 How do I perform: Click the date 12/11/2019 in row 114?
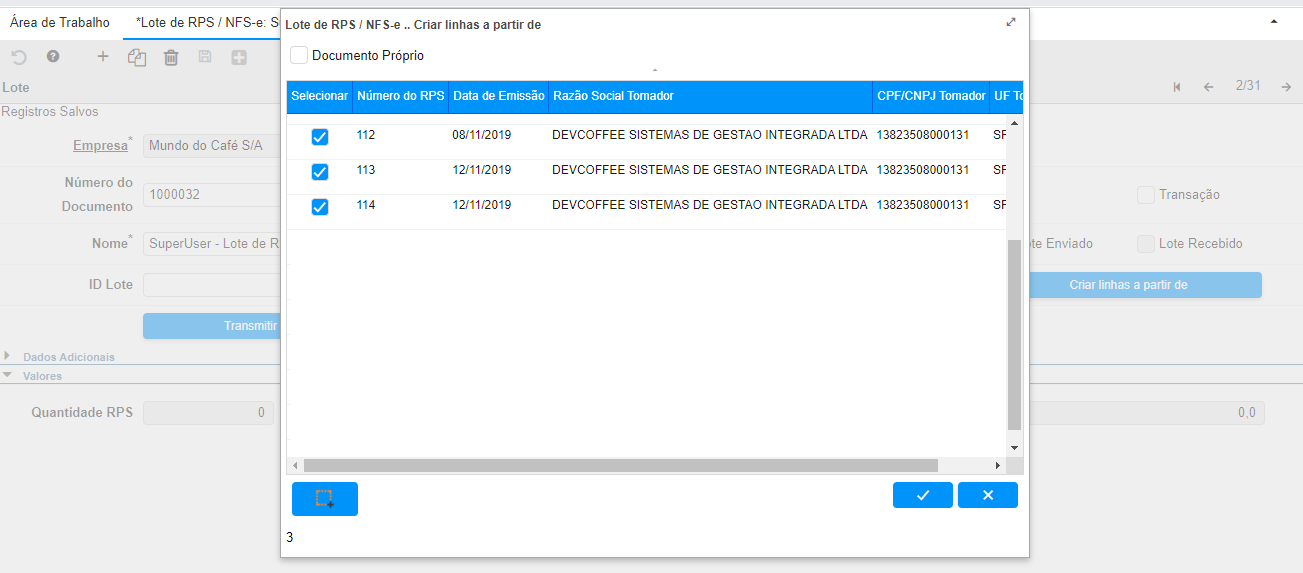tap(482, 205)
